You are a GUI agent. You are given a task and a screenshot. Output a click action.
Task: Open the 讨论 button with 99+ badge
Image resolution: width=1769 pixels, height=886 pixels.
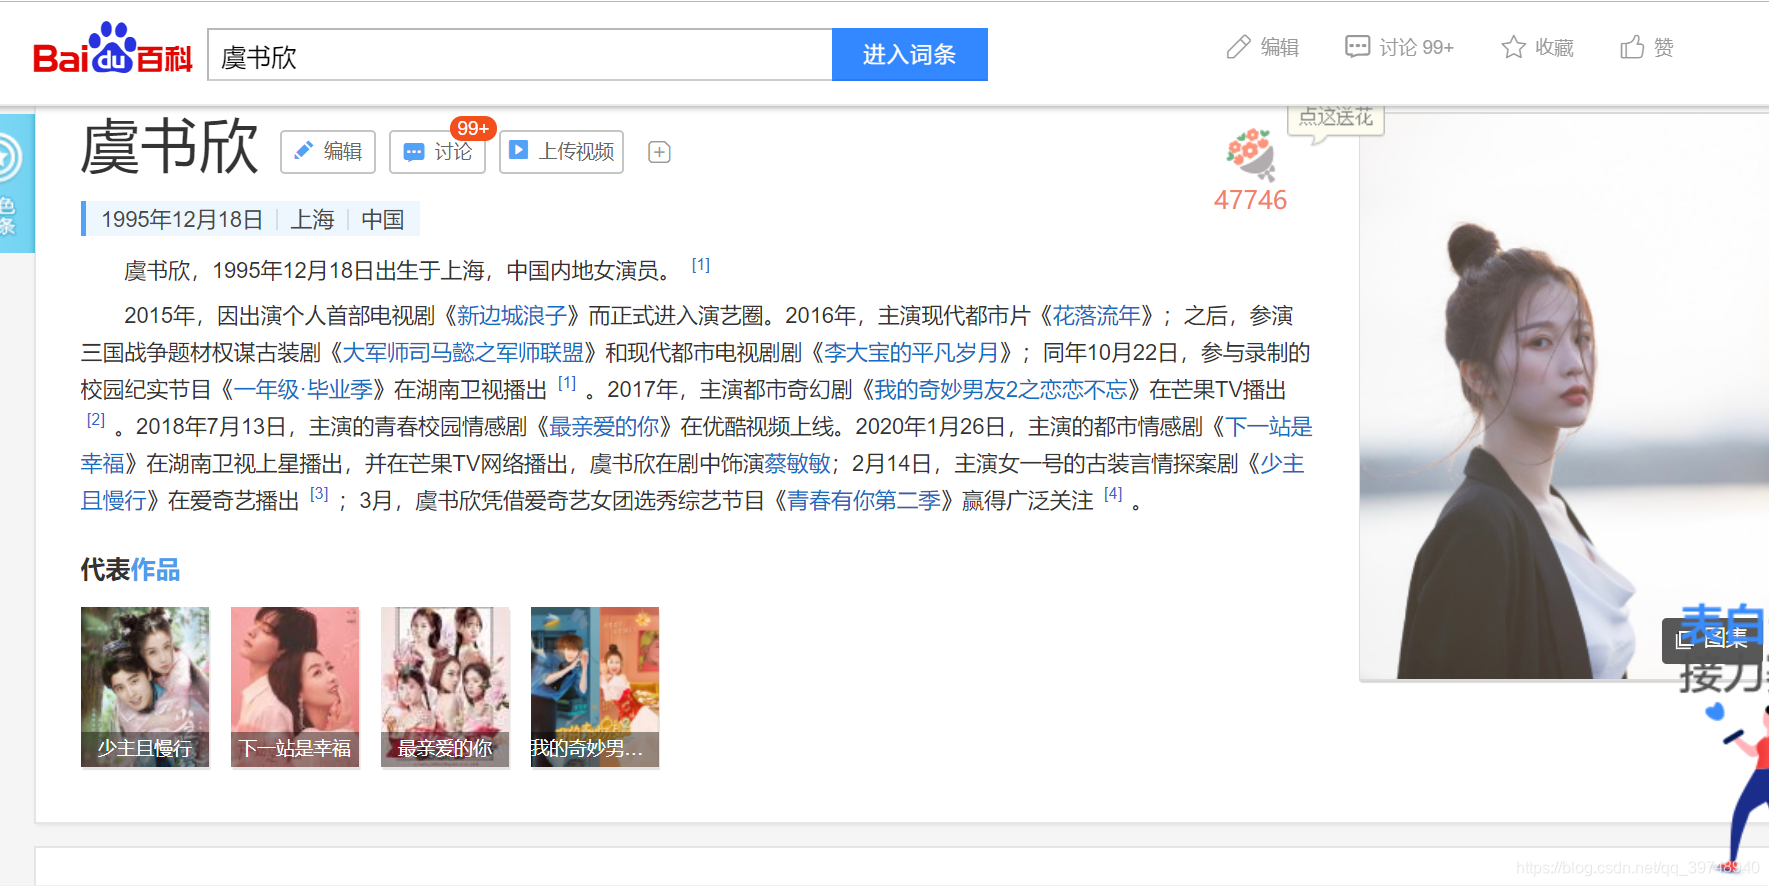pyautogui.click(x=438, y=152)
